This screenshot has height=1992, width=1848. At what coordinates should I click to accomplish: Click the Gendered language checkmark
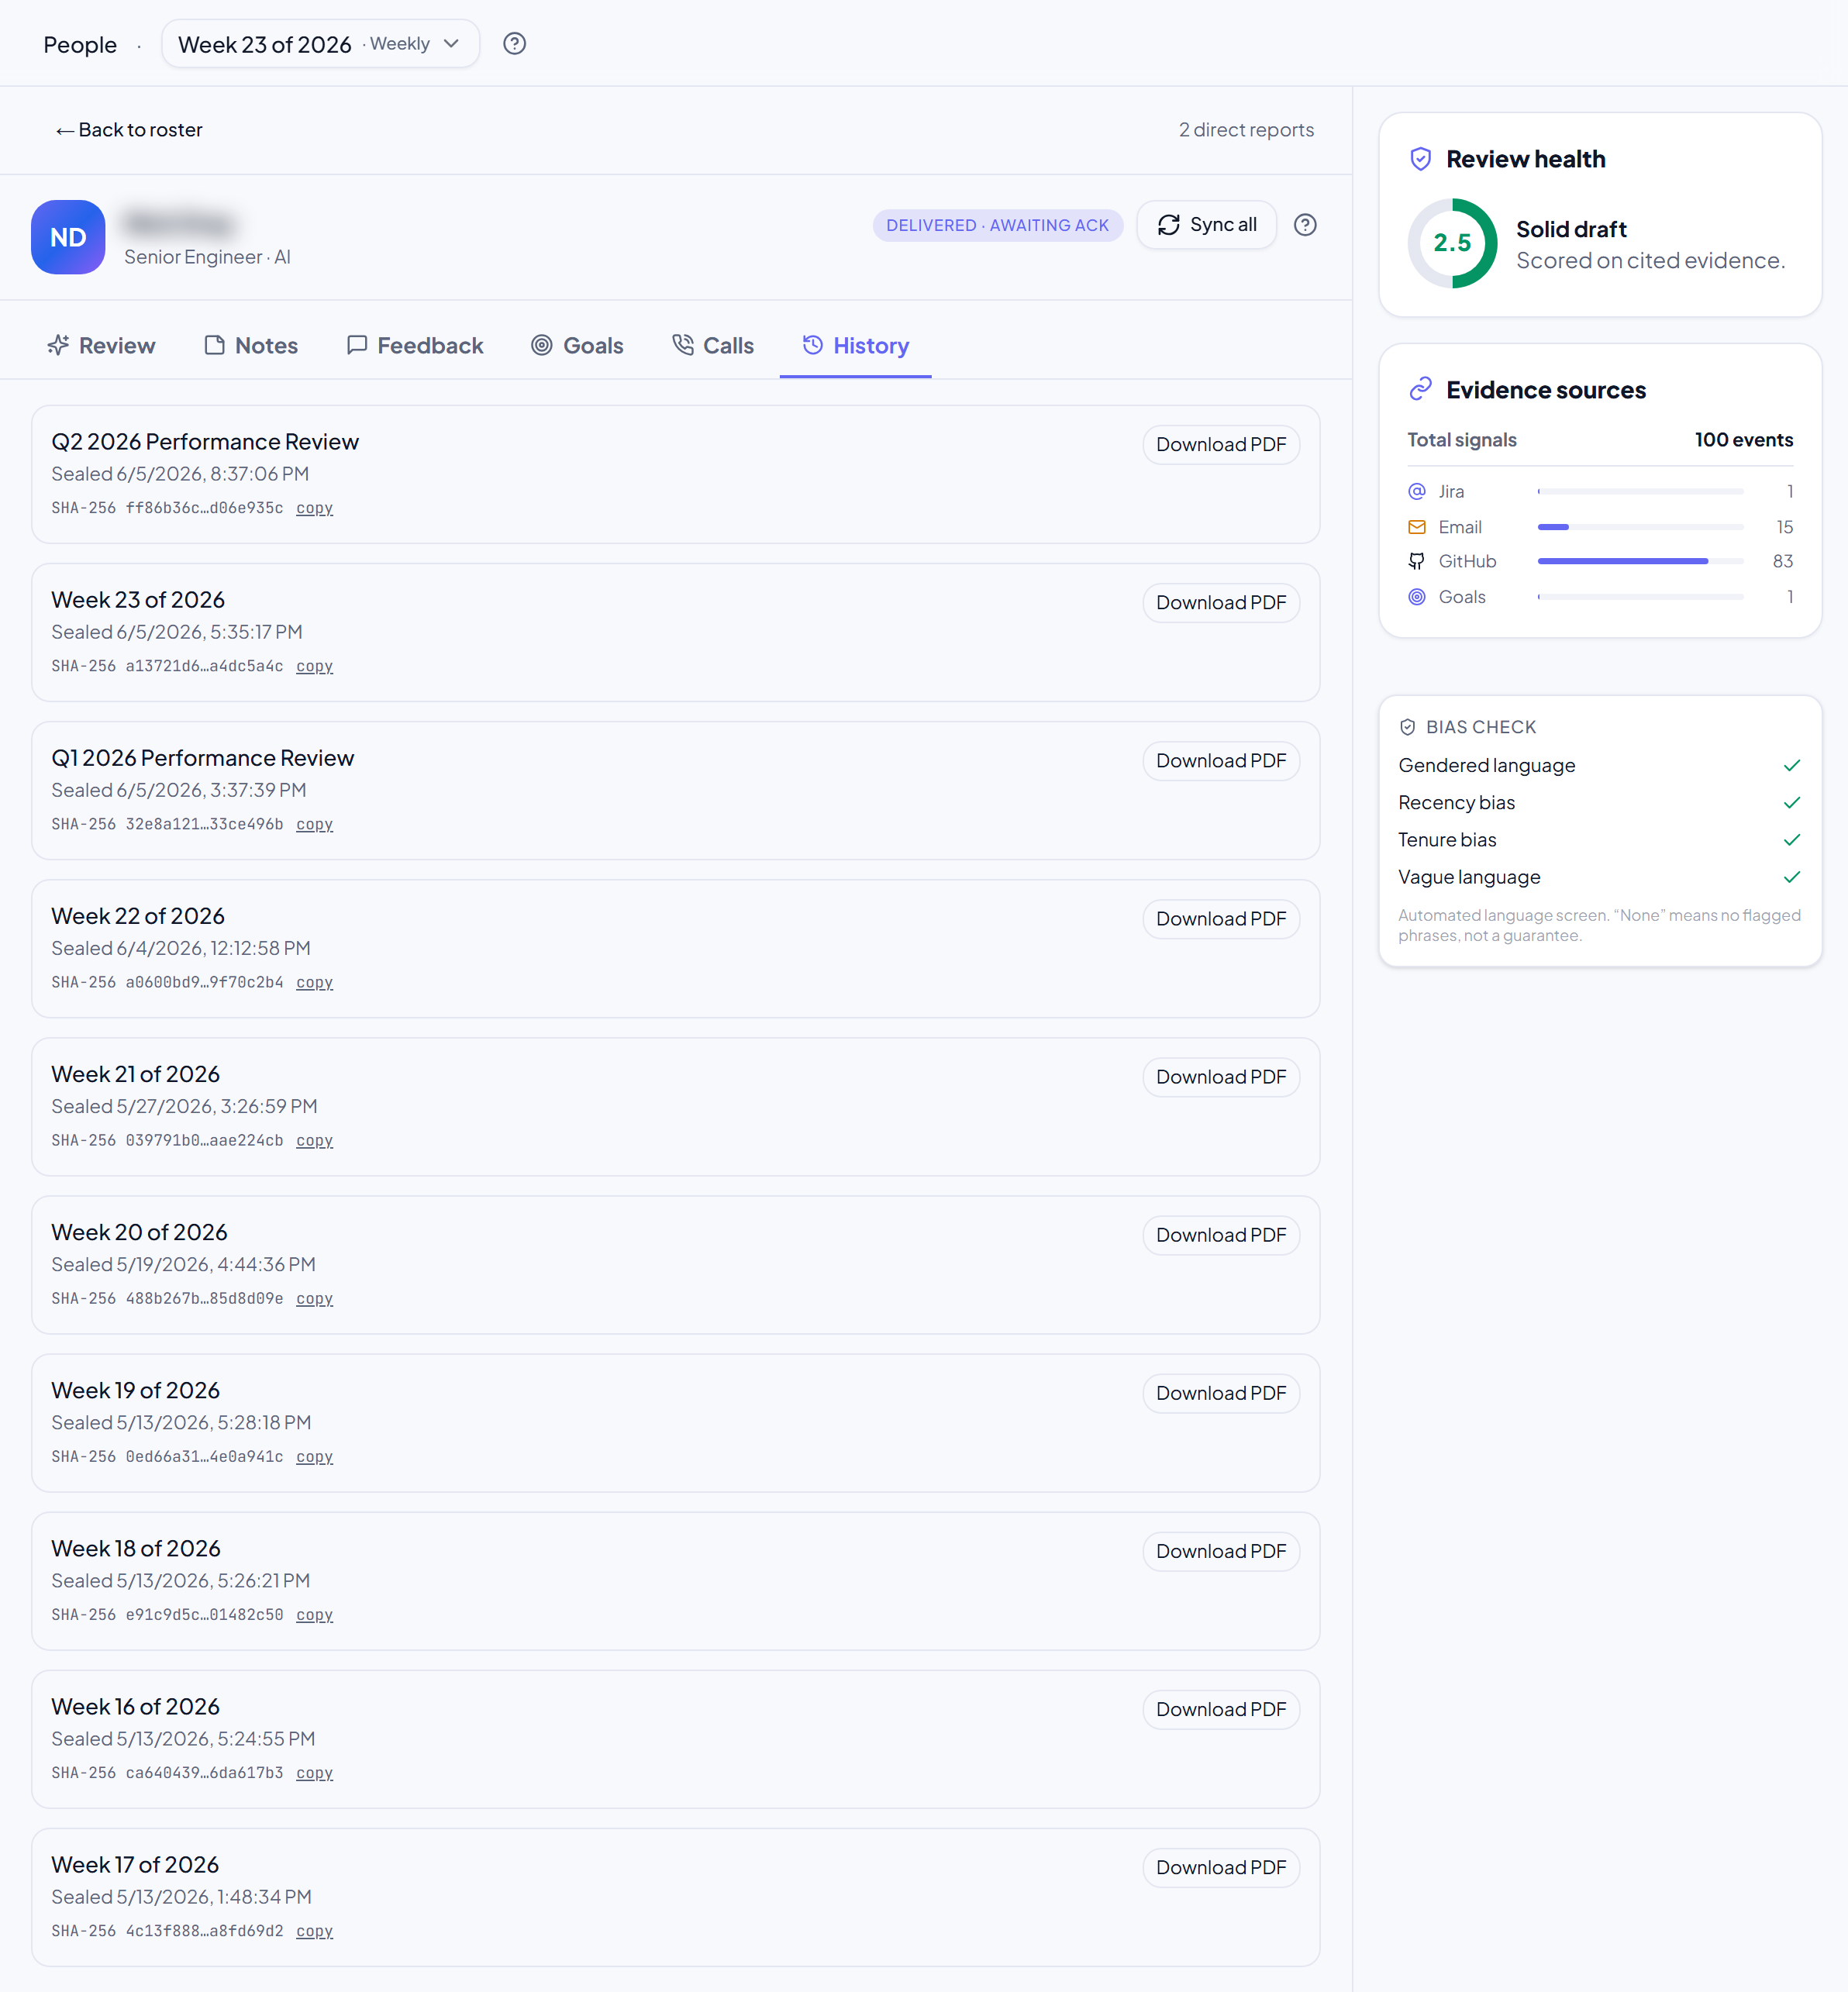[x=1792, y=765]
